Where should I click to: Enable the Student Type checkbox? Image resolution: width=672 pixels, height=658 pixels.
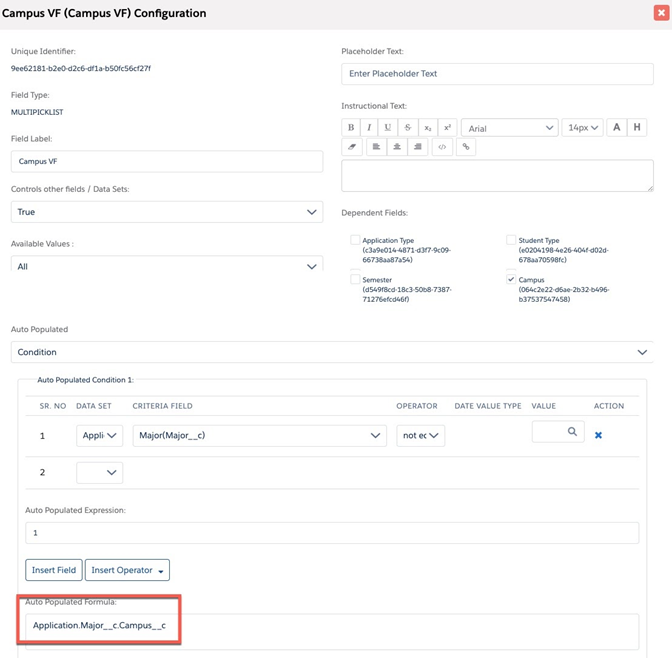pos(511,240)
